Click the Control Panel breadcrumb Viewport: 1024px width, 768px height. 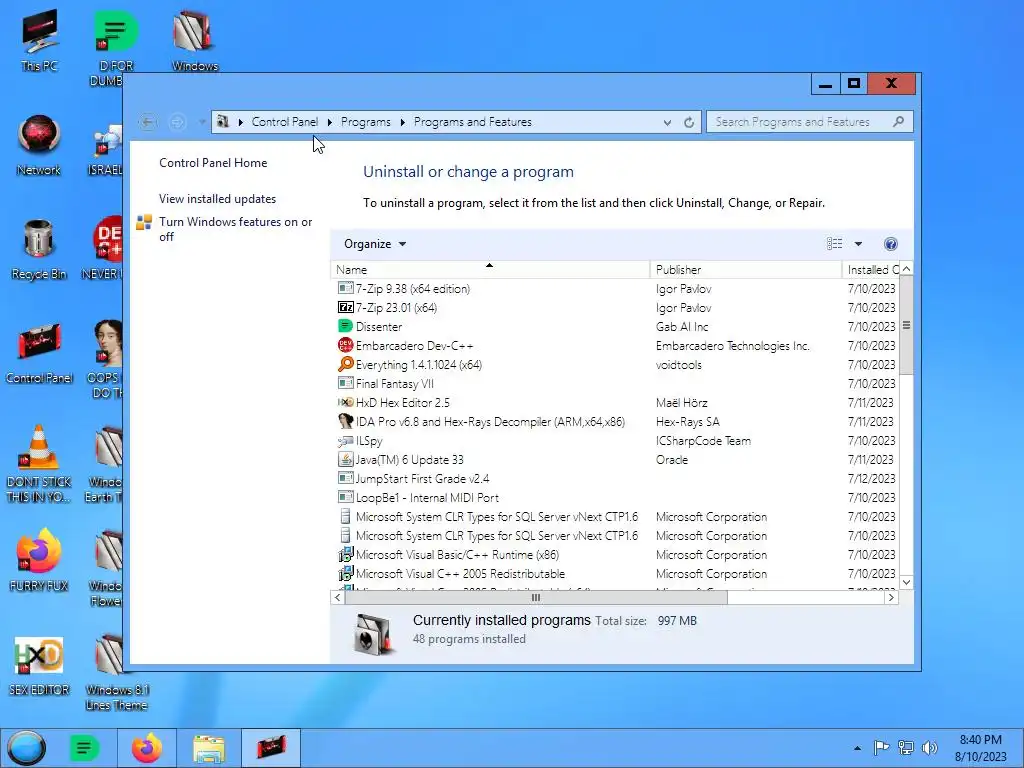pyautogui.click(x=285, y=122)
